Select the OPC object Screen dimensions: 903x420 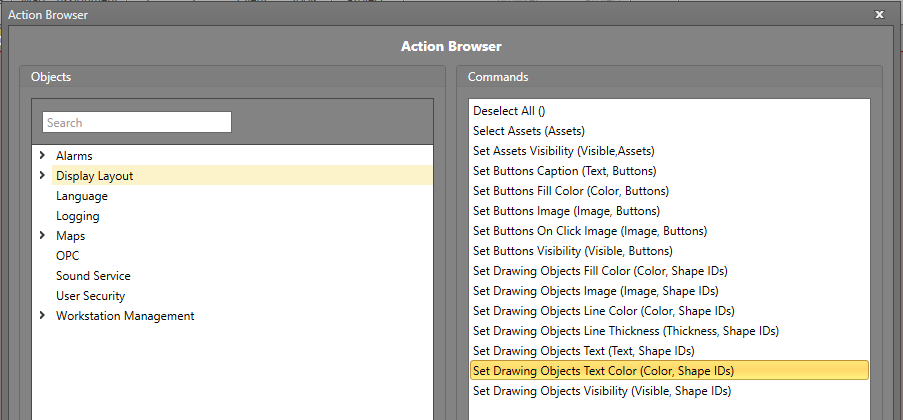point(68,256)
